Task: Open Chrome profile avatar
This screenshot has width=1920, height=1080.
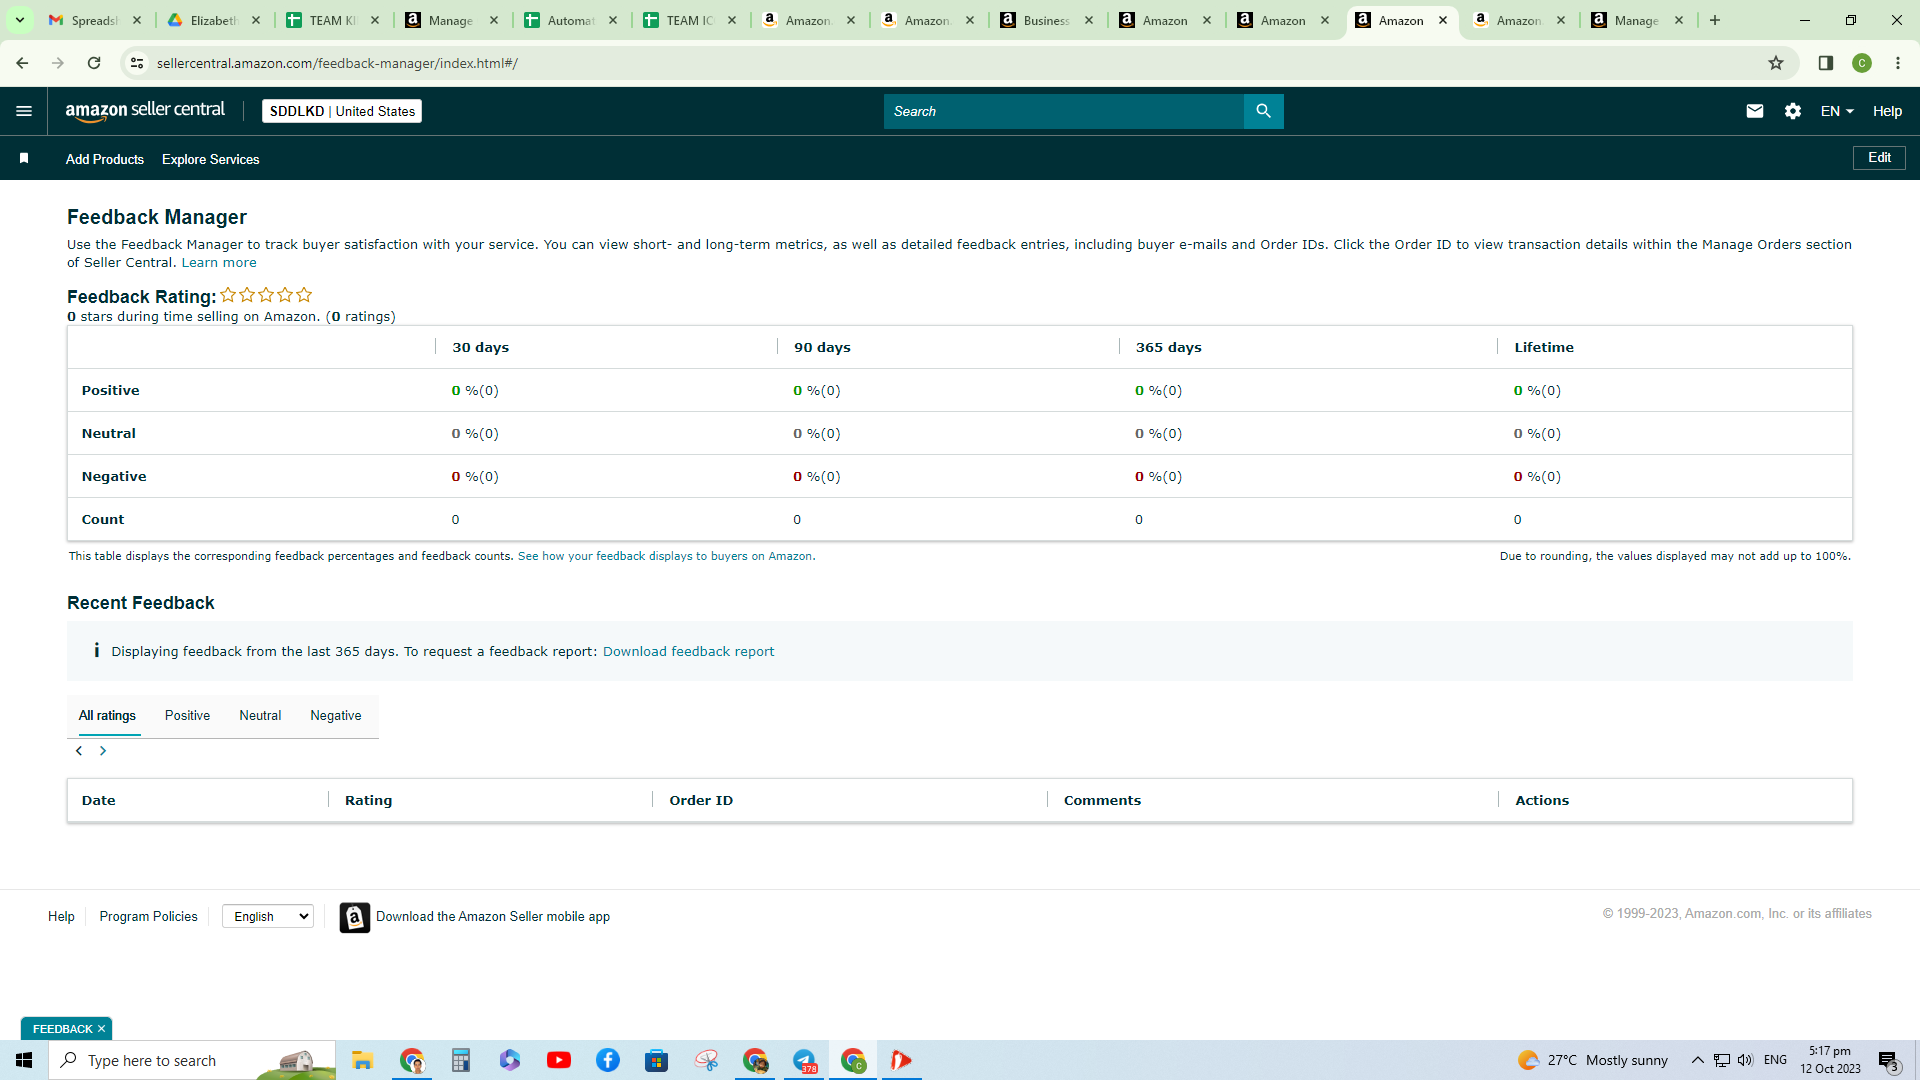Action: (x=1862, y=63)
